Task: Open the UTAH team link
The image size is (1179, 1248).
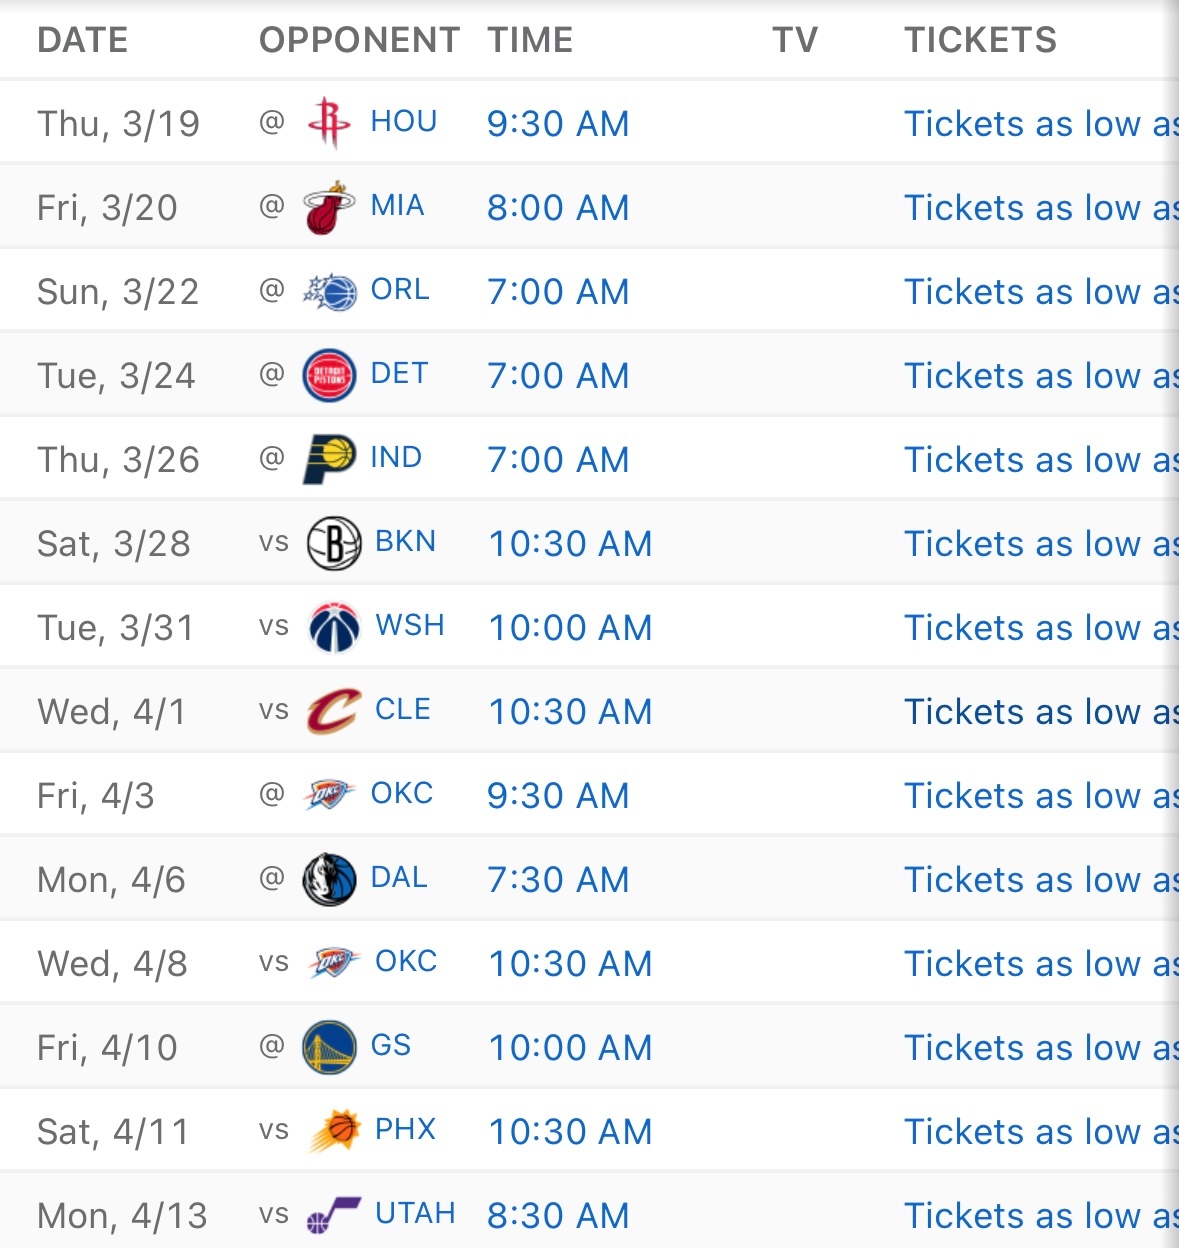Action: point(415,1214)
